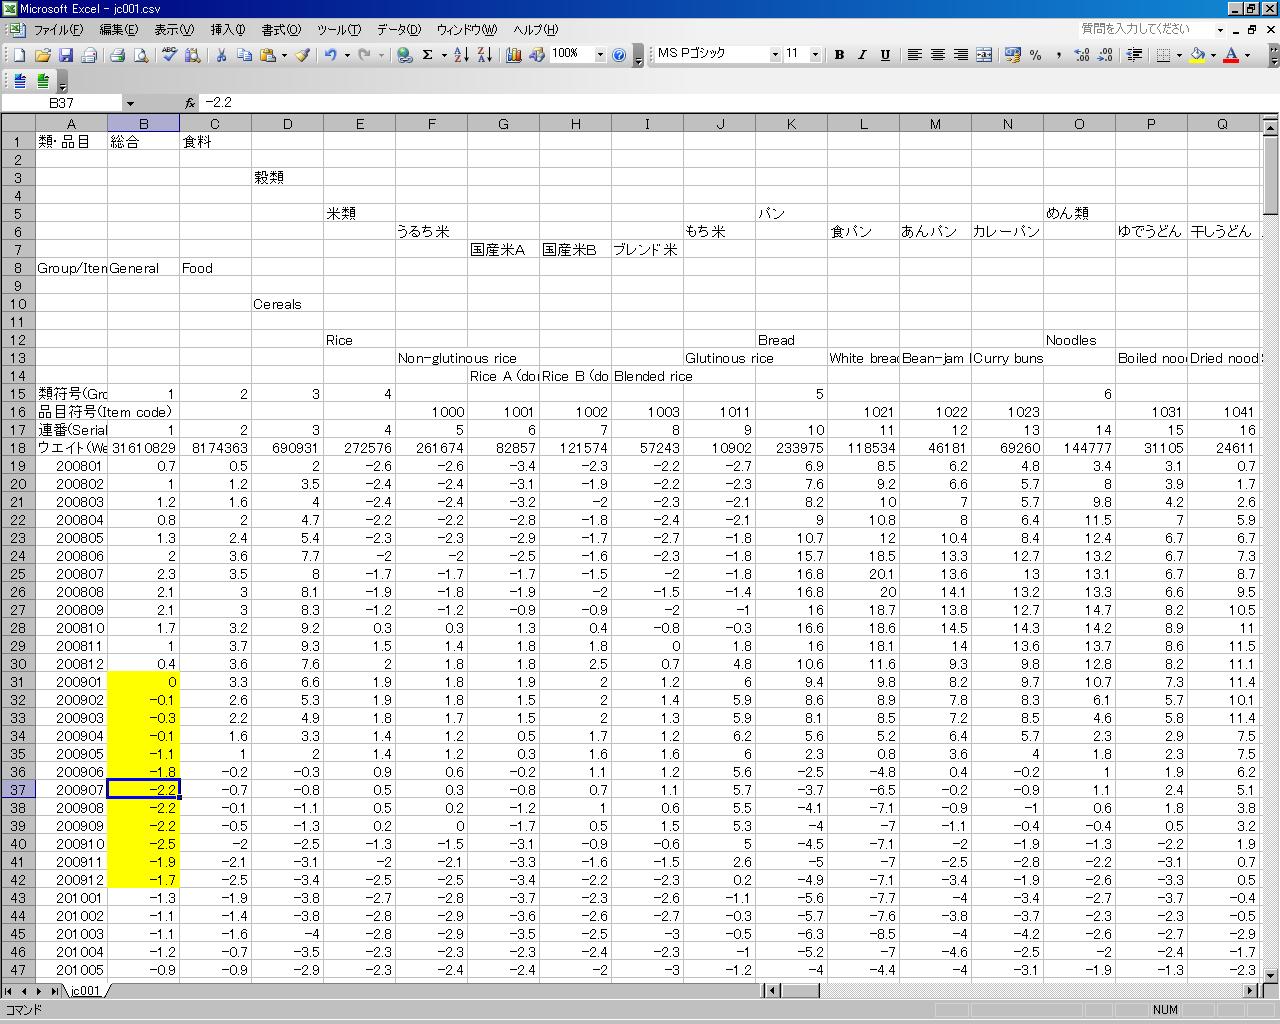Create a new blank workbook
The height and width of the screenshot is (1024, 1280).
click(19, 55)
